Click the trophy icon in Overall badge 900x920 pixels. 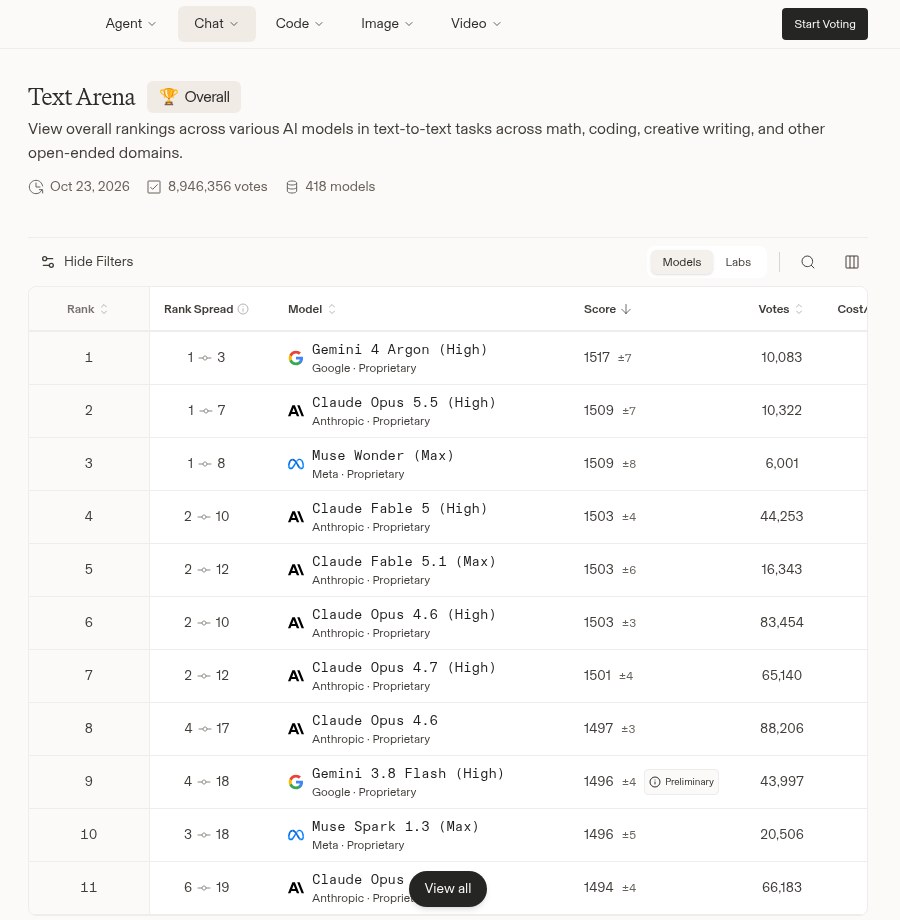point(168,97)
